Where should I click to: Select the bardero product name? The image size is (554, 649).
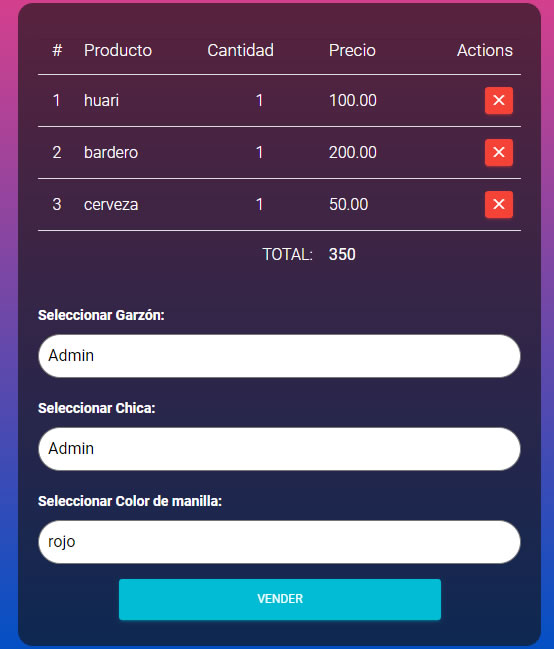tap(111, 153)
